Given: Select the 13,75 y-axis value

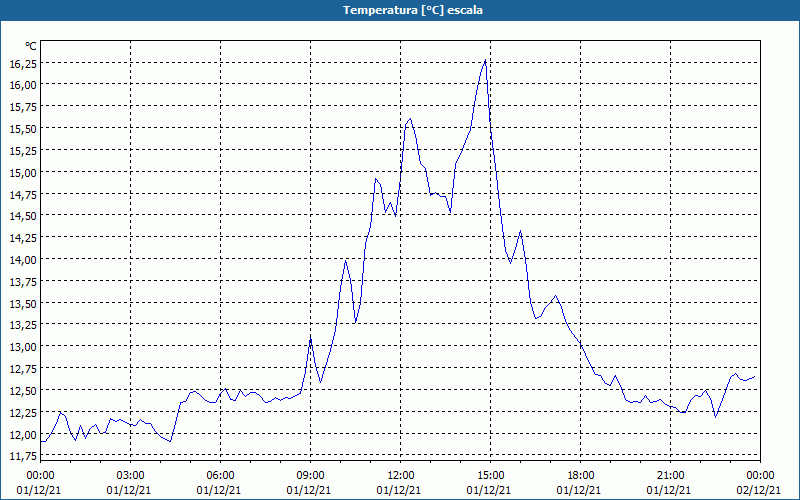Looking at the screenshot, I should coord(23,281).
